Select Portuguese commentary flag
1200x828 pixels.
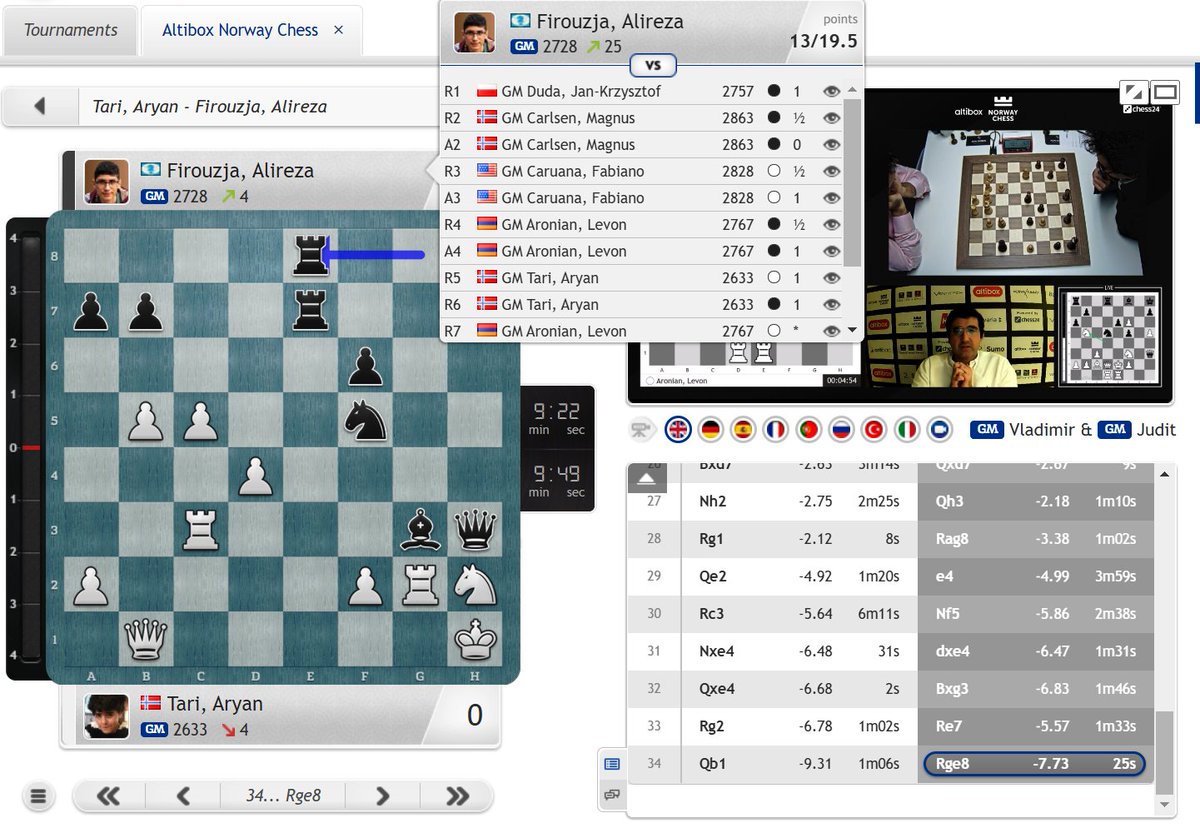pos(808,430)
